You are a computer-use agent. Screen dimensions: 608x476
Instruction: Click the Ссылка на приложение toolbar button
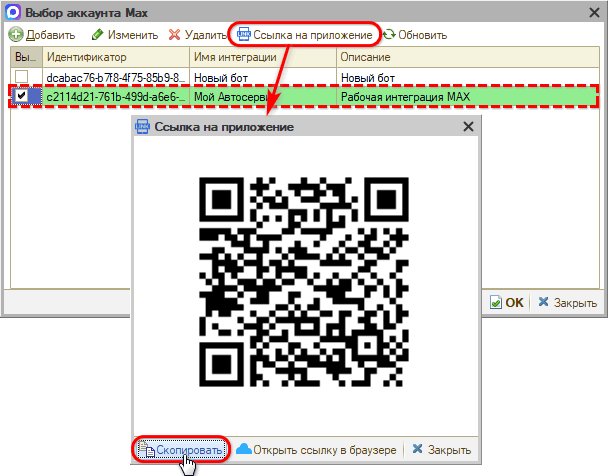[303, 35]
